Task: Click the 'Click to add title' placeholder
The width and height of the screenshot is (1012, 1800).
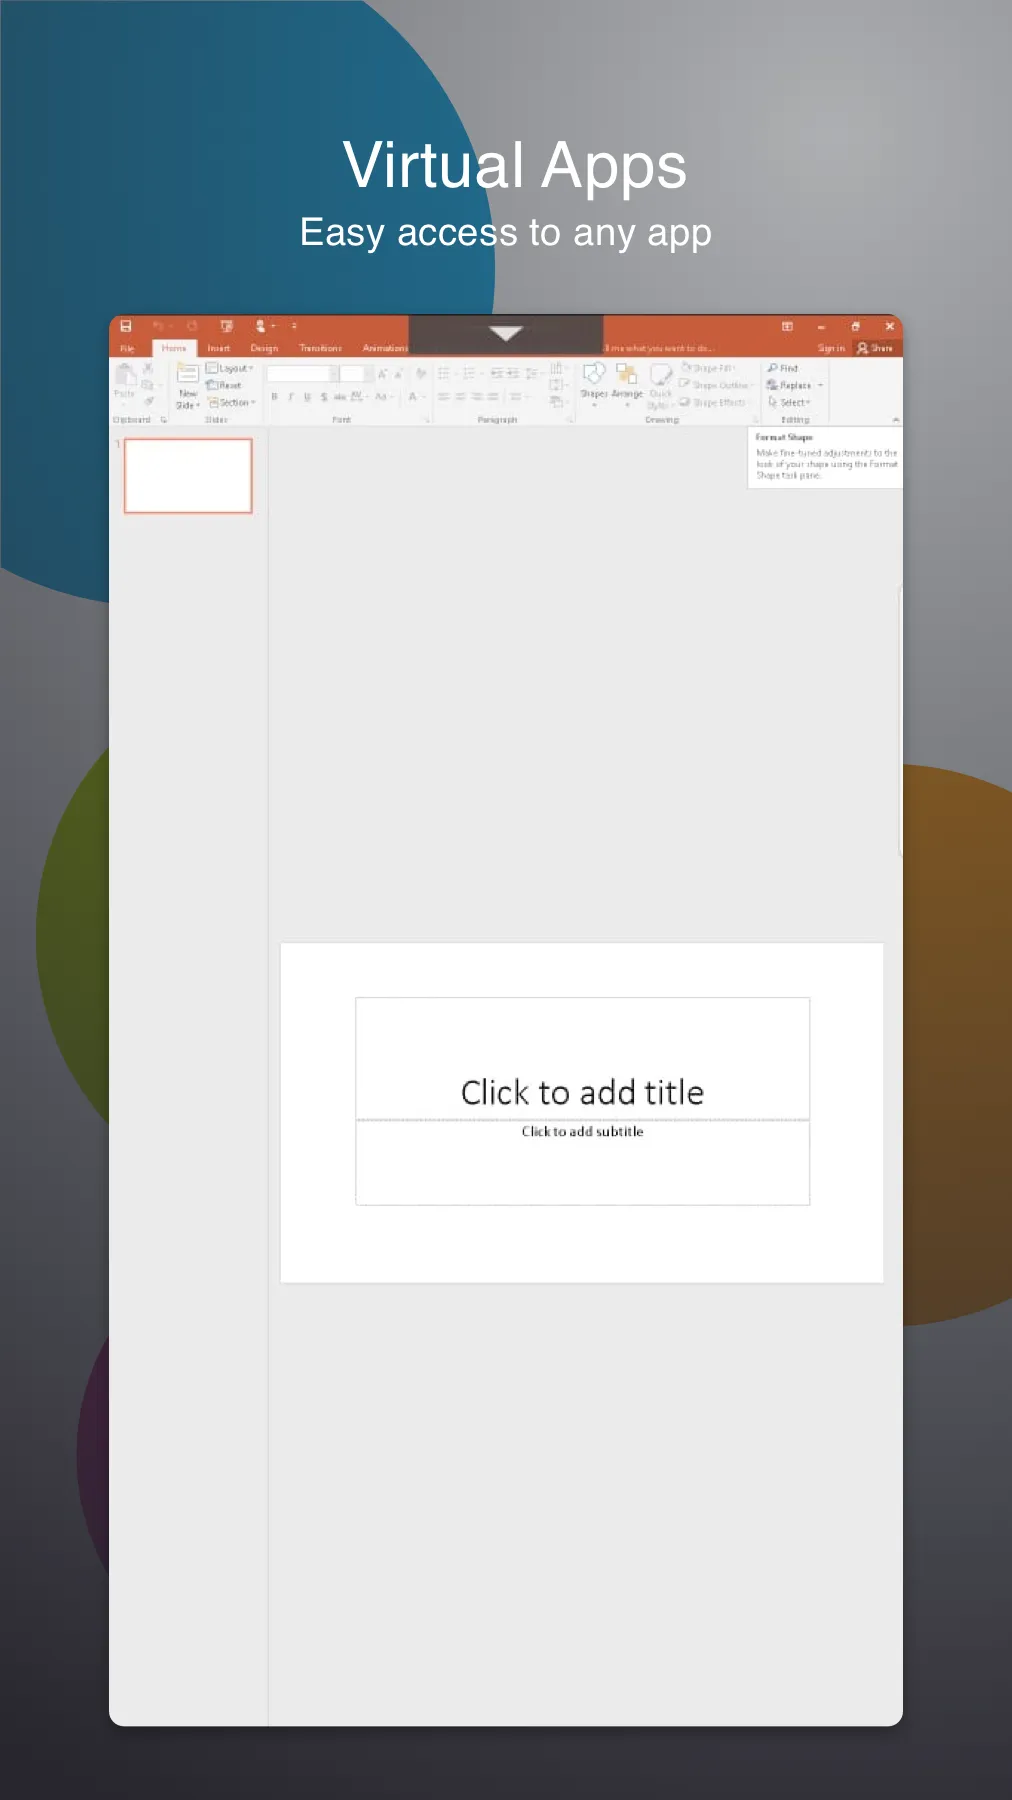Action: coord(582,1091)
